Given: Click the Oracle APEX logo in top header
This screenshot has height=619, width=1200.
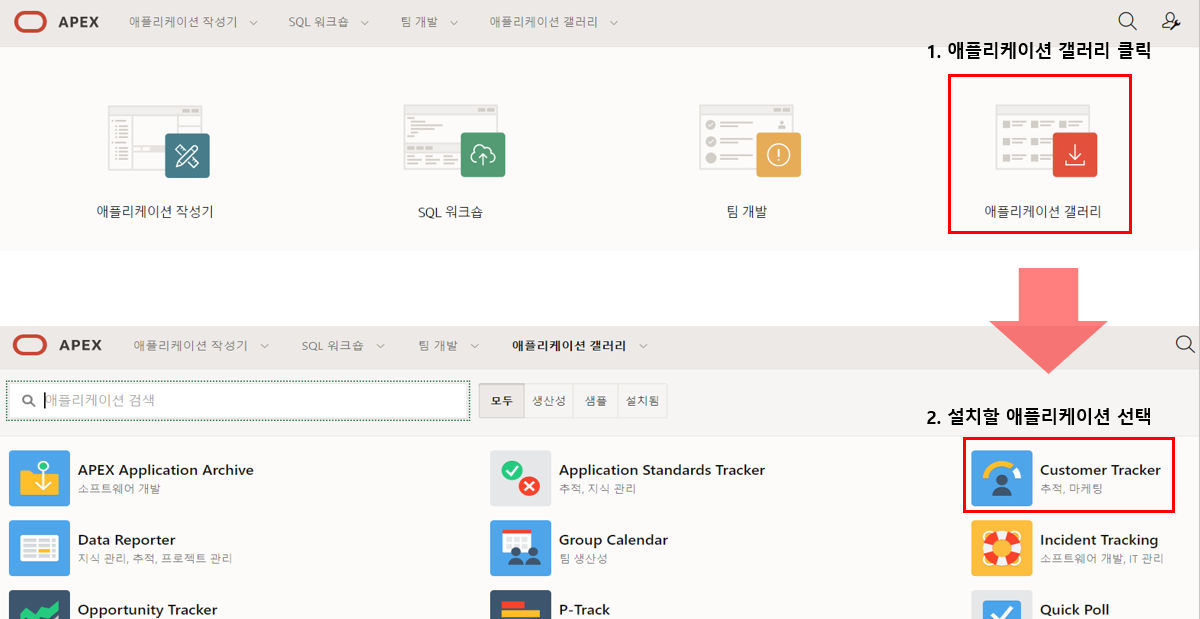Looking at the screenshot, I should point(58,22).
